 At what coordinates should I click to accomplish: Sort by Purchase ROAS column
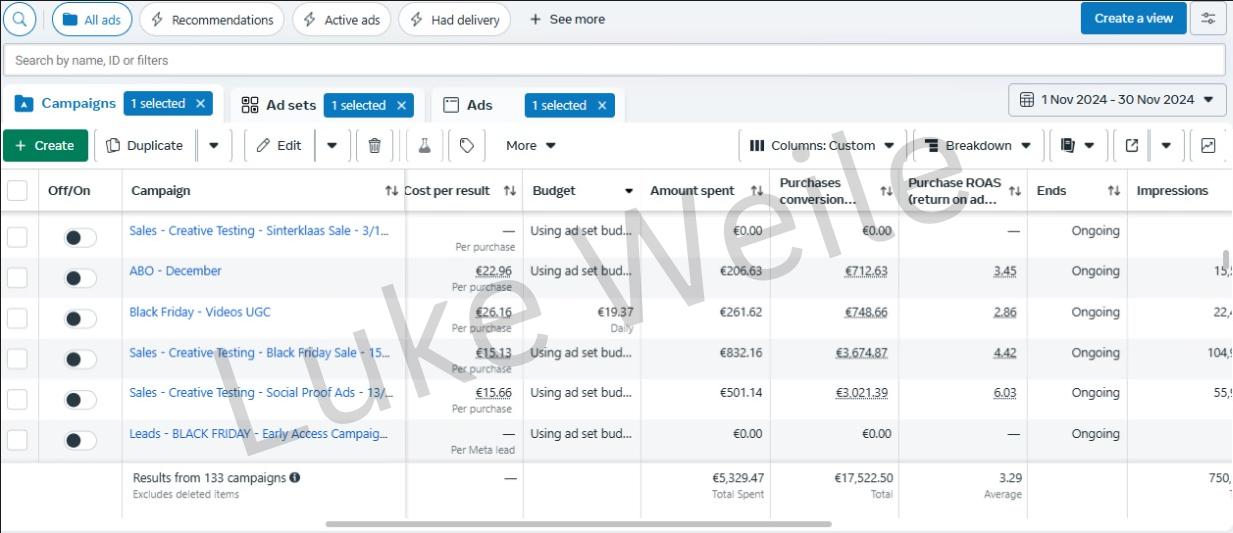[1013, 190]
